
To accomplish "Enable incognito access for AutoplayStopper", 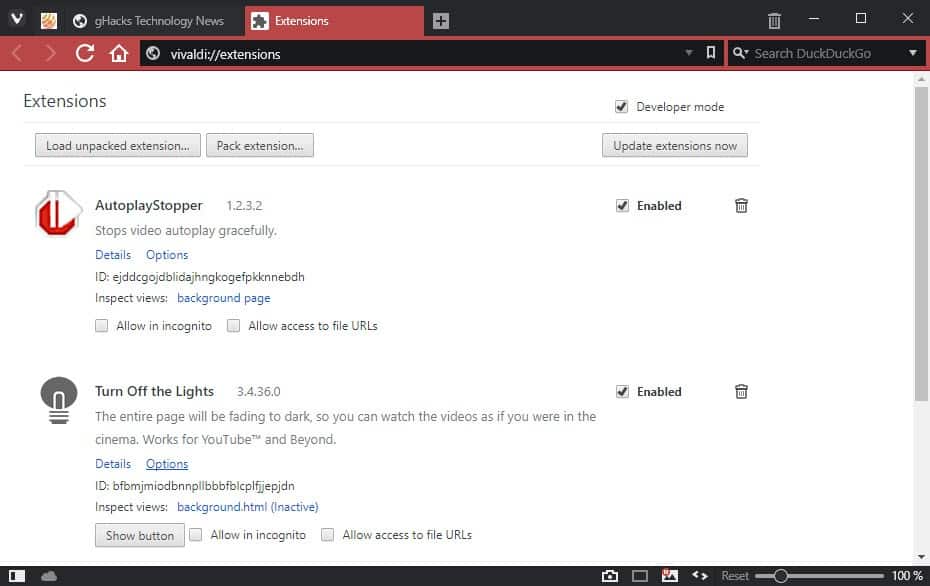I will (x=101, y=326).
